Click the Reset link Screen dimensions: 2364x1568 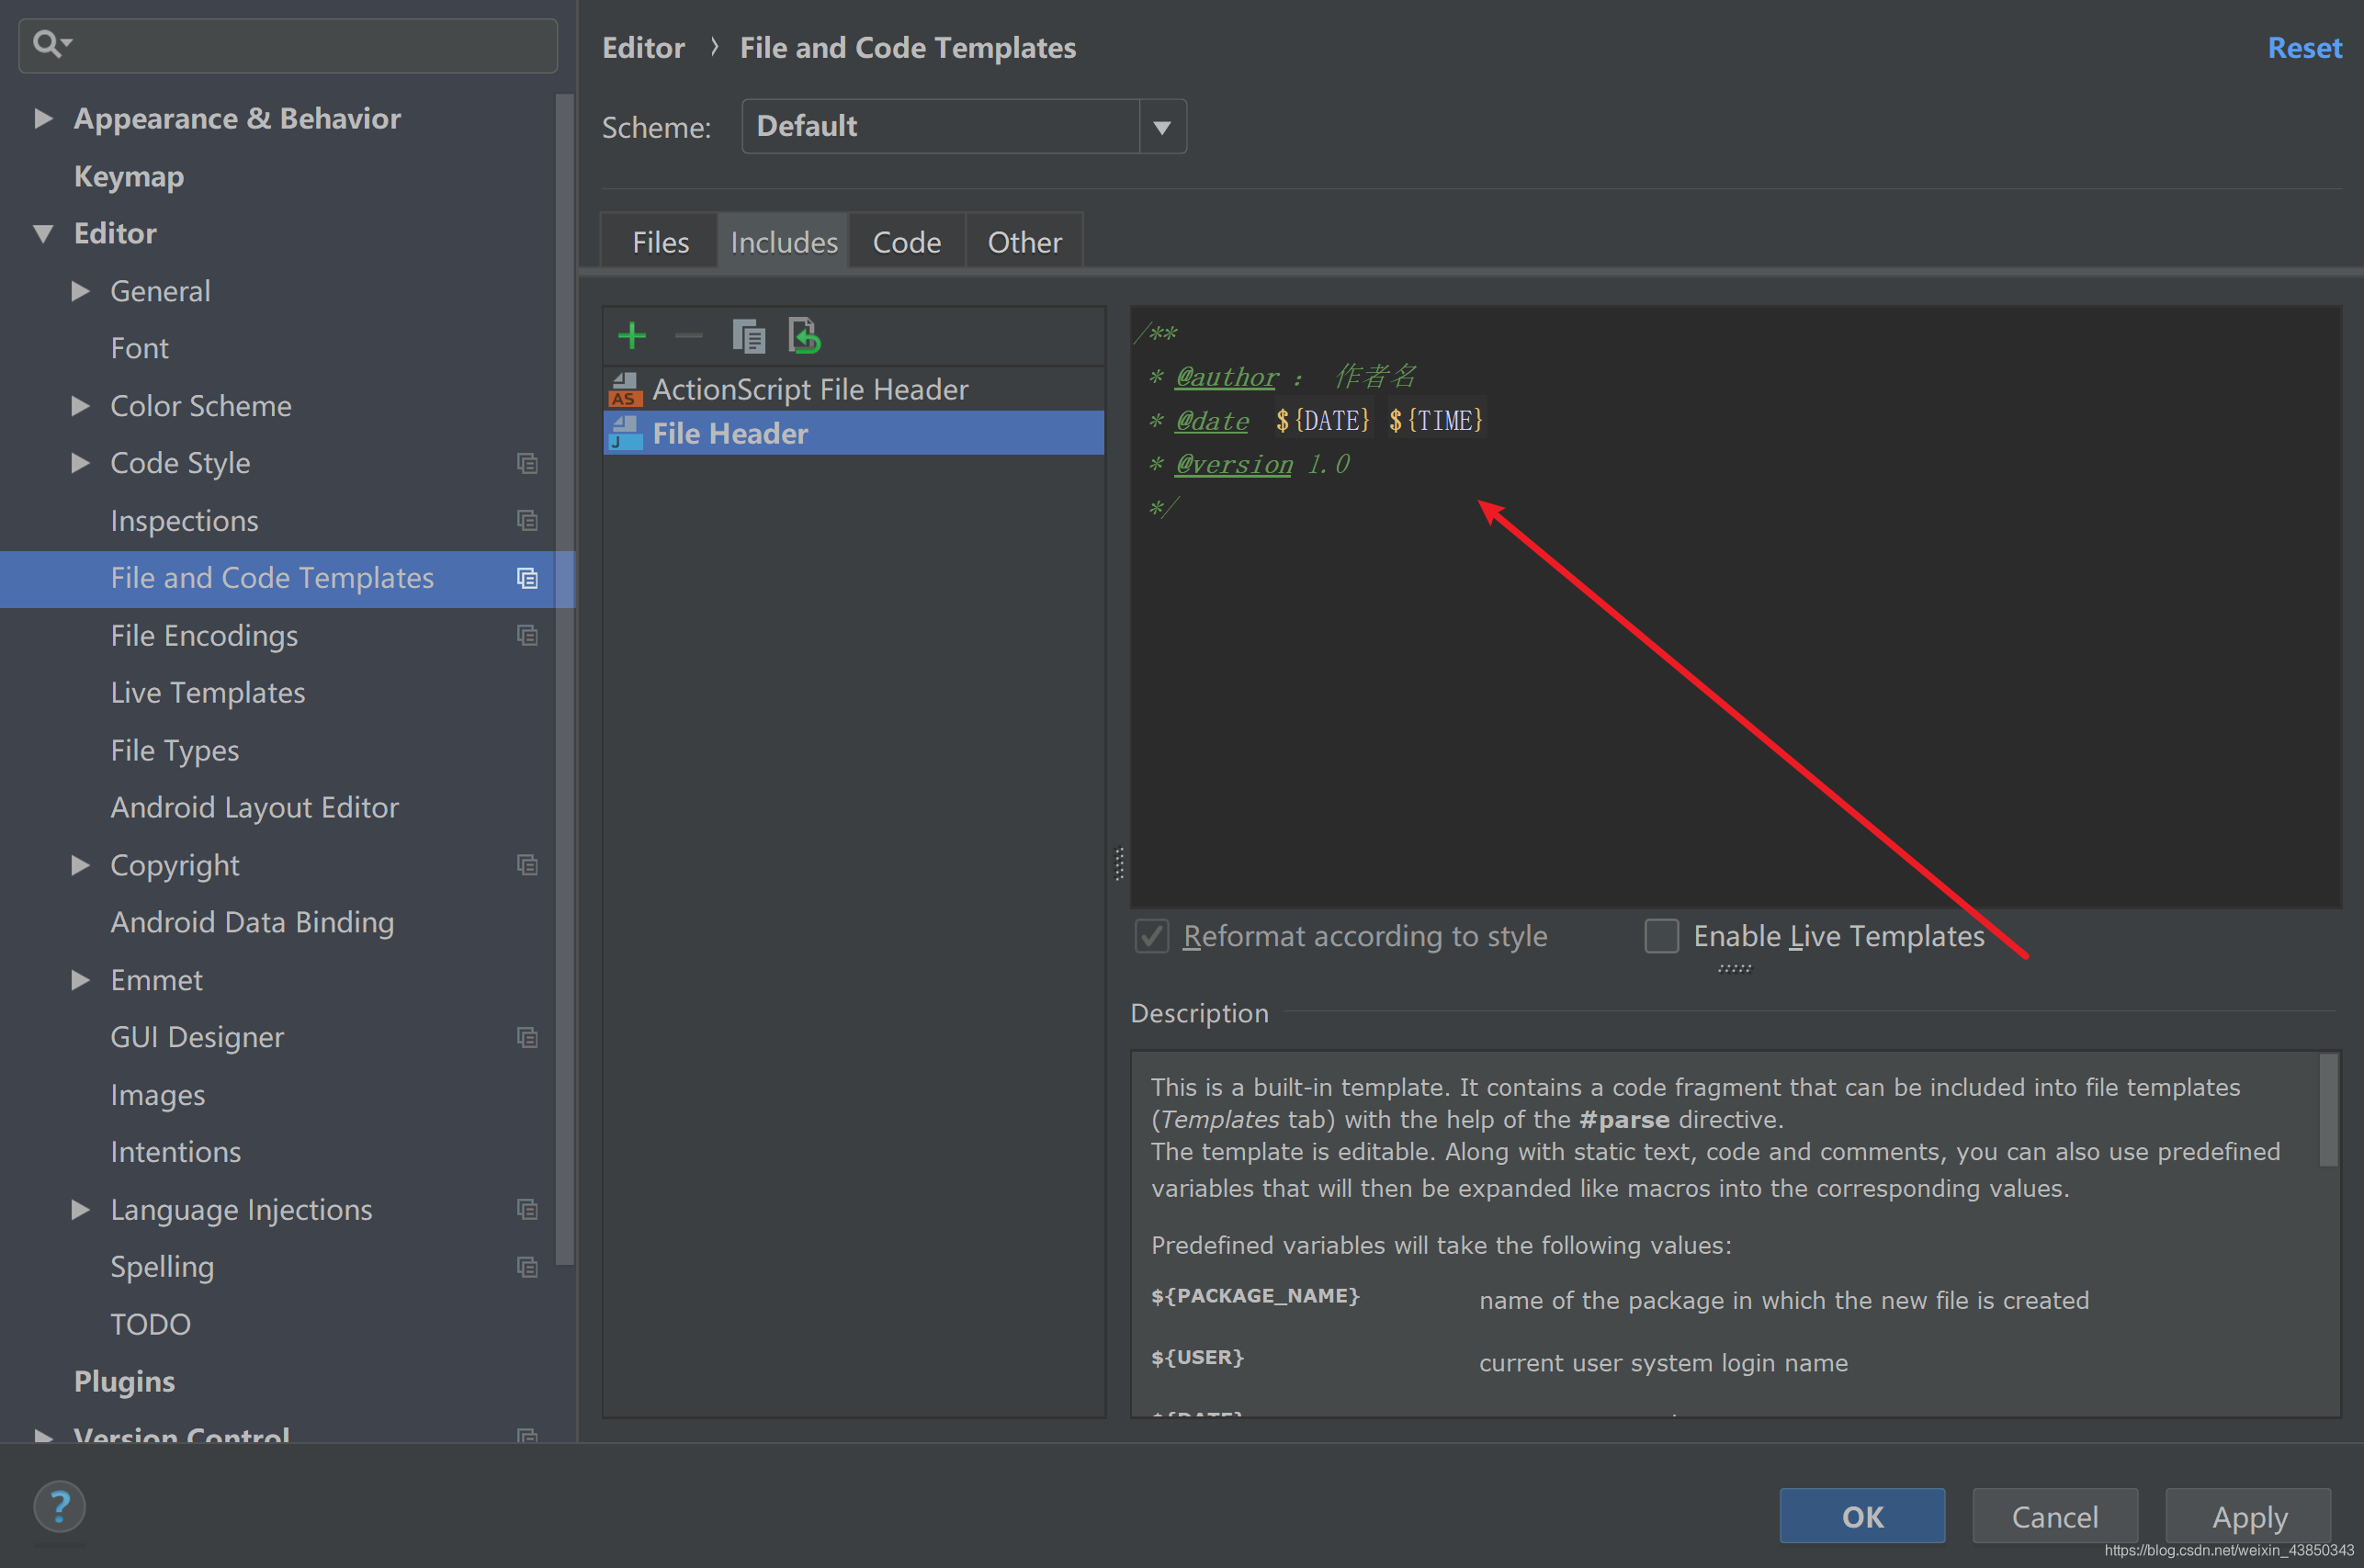2304,48
